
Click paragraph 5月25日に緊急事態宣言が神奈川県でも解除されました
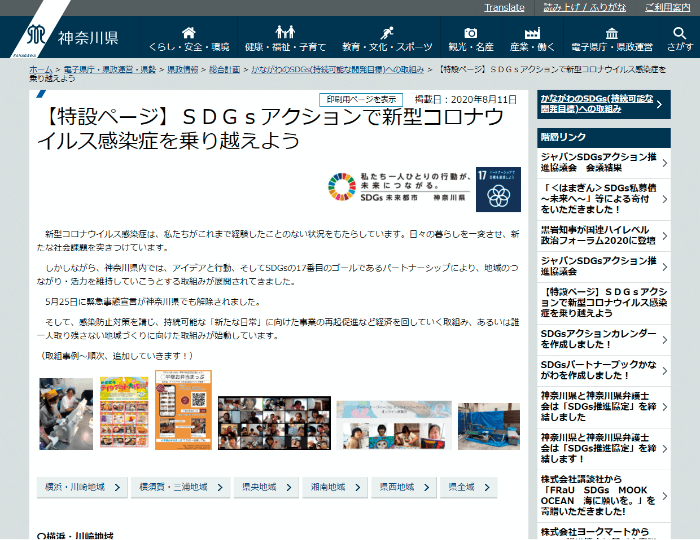click(153, 302)
